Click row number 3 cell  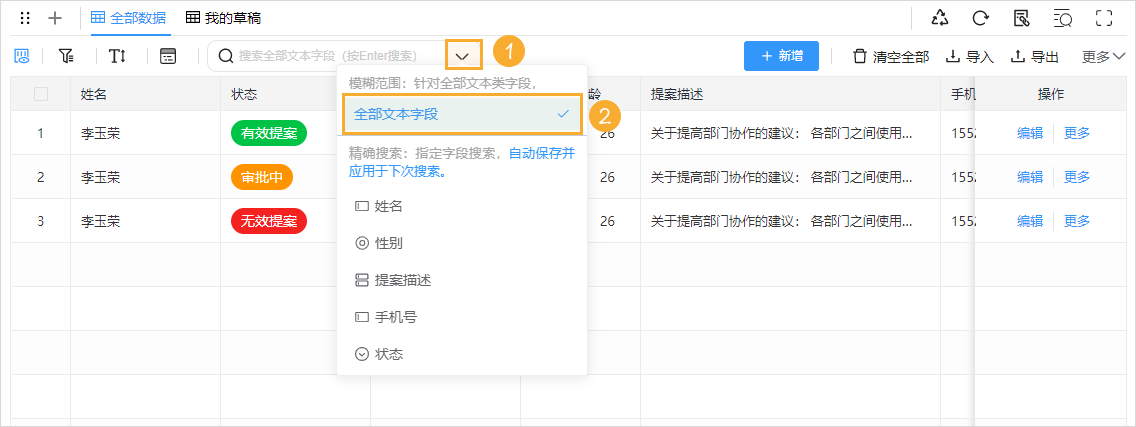point(41,221)
